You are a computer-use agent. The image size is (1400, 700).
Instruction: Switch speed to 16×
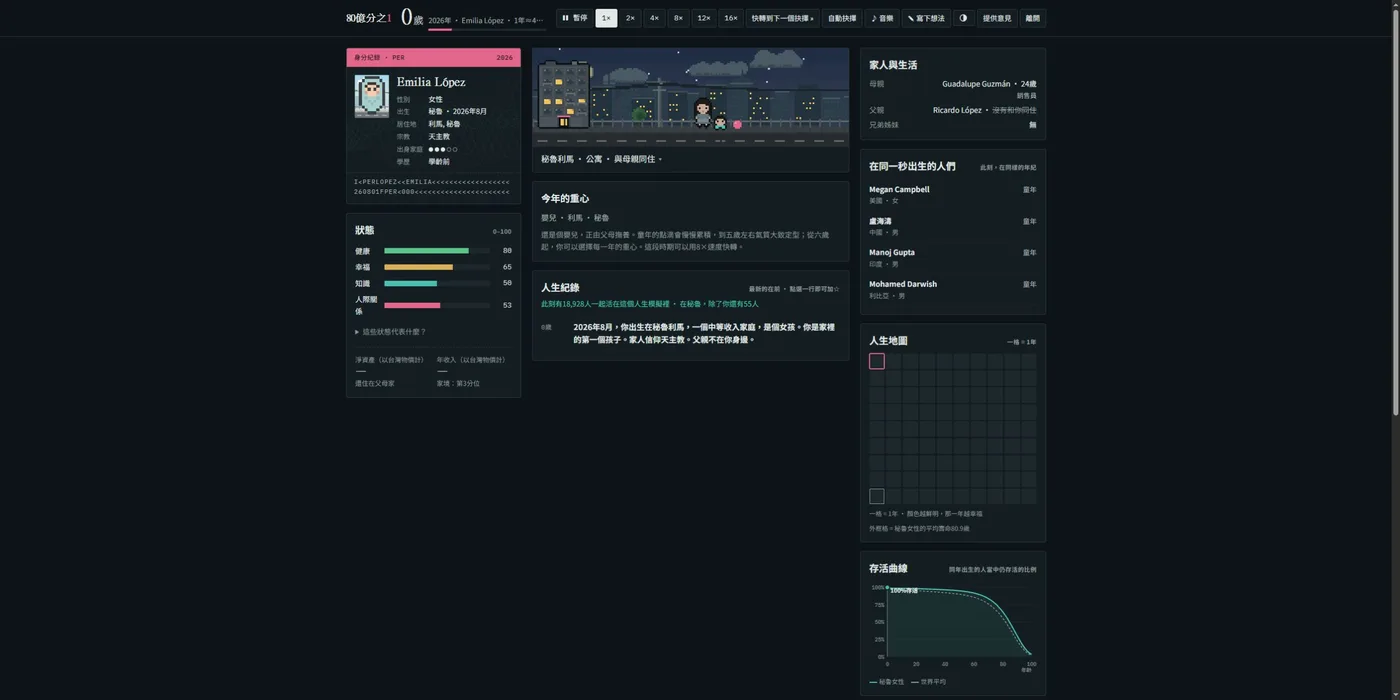coord(731,18)
